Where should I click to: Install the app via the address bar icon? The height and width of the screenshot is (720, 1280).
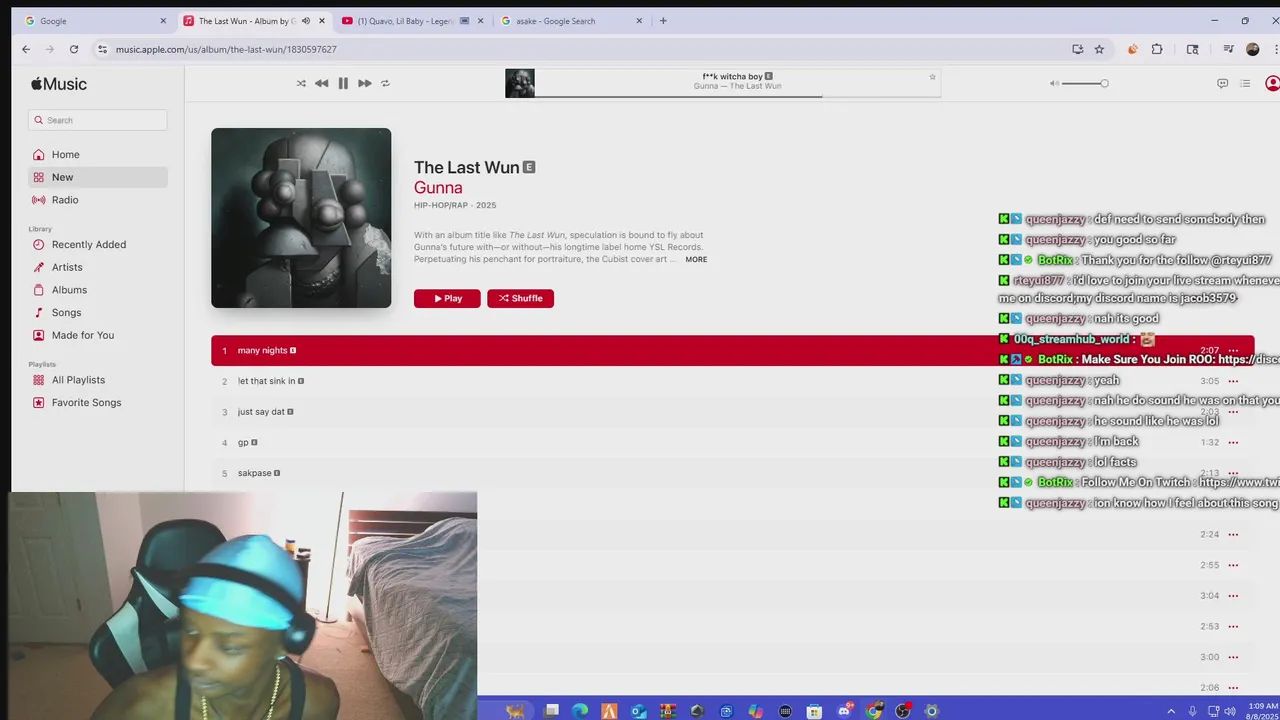coord(1077,49)
